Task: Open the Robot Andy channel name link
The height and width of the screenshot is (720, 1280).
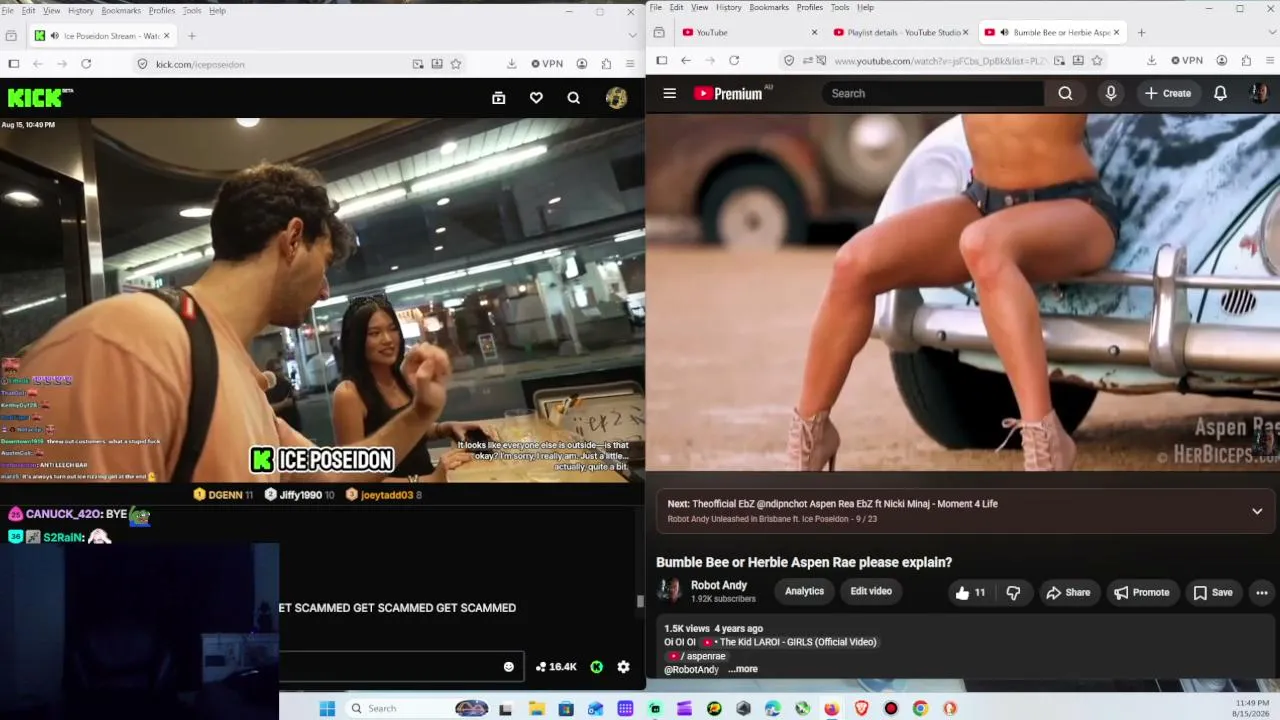Action: pos(719,585)
